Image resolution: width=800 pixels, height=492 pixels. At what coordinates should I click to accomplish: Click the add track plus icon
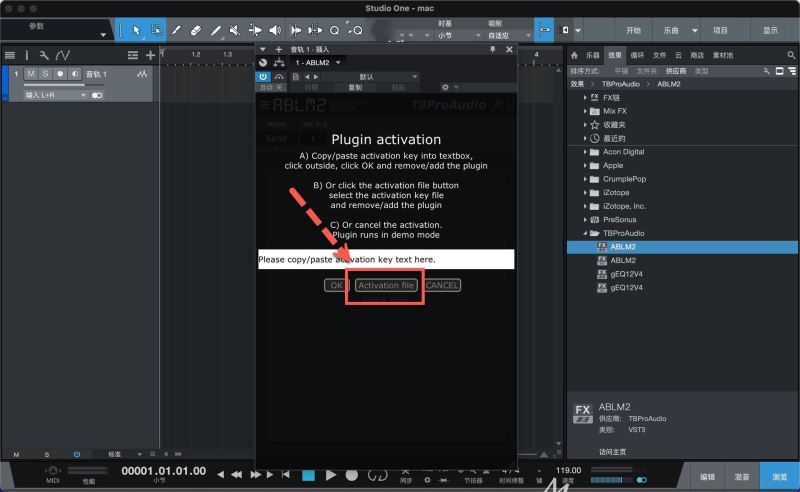150,55
